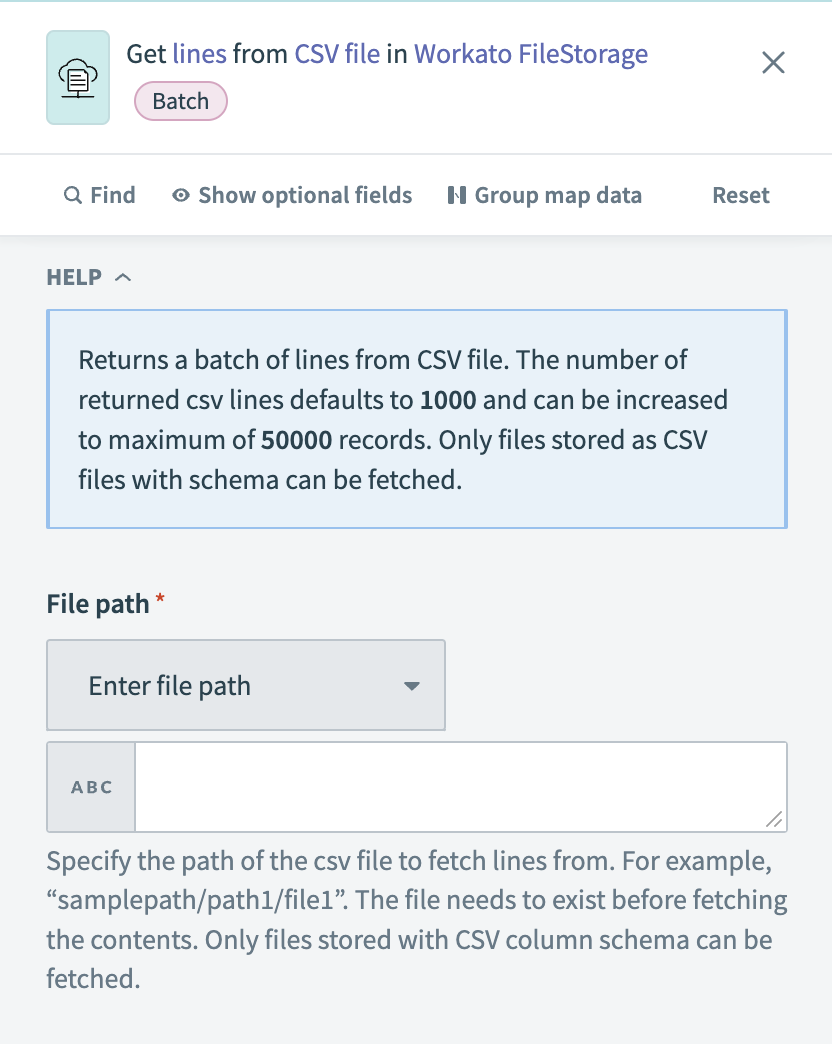Click the Workato FileStorage connector icon
832x1044 pixels.
(x=77, y=77)
